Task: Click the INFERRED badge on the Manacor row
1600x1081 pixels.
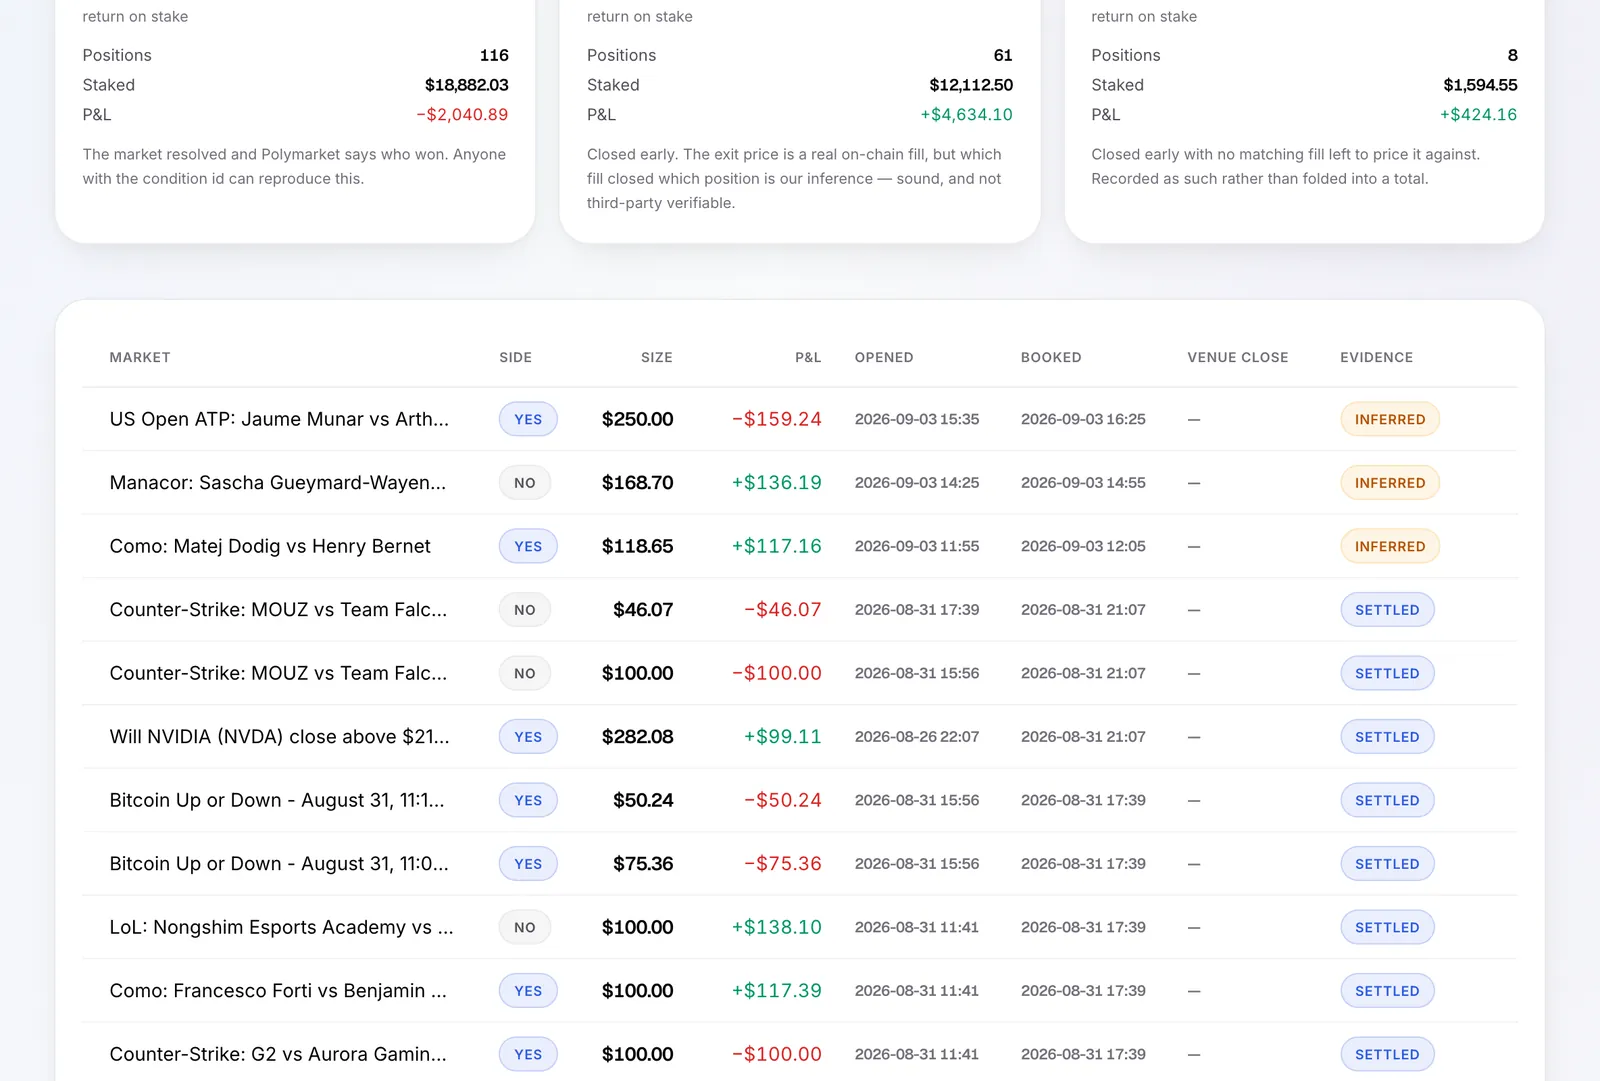Action: click(x=1390, y=483)
